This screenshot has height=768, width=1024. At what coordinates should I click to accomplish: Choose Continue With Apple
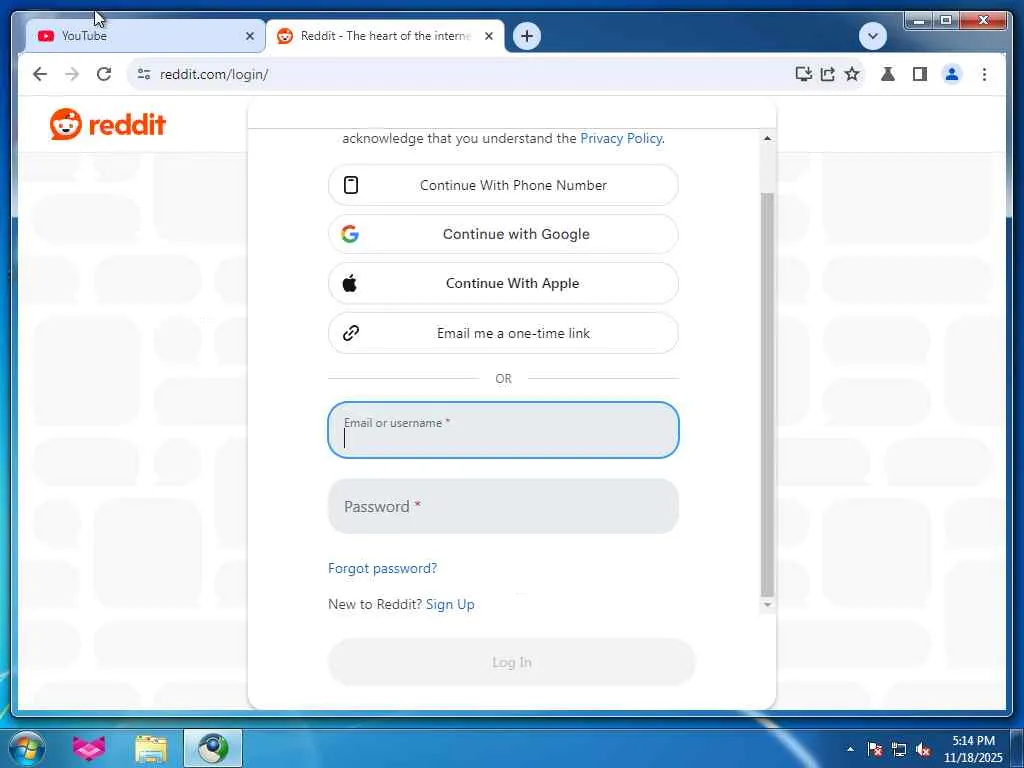(x=503, y=283)
